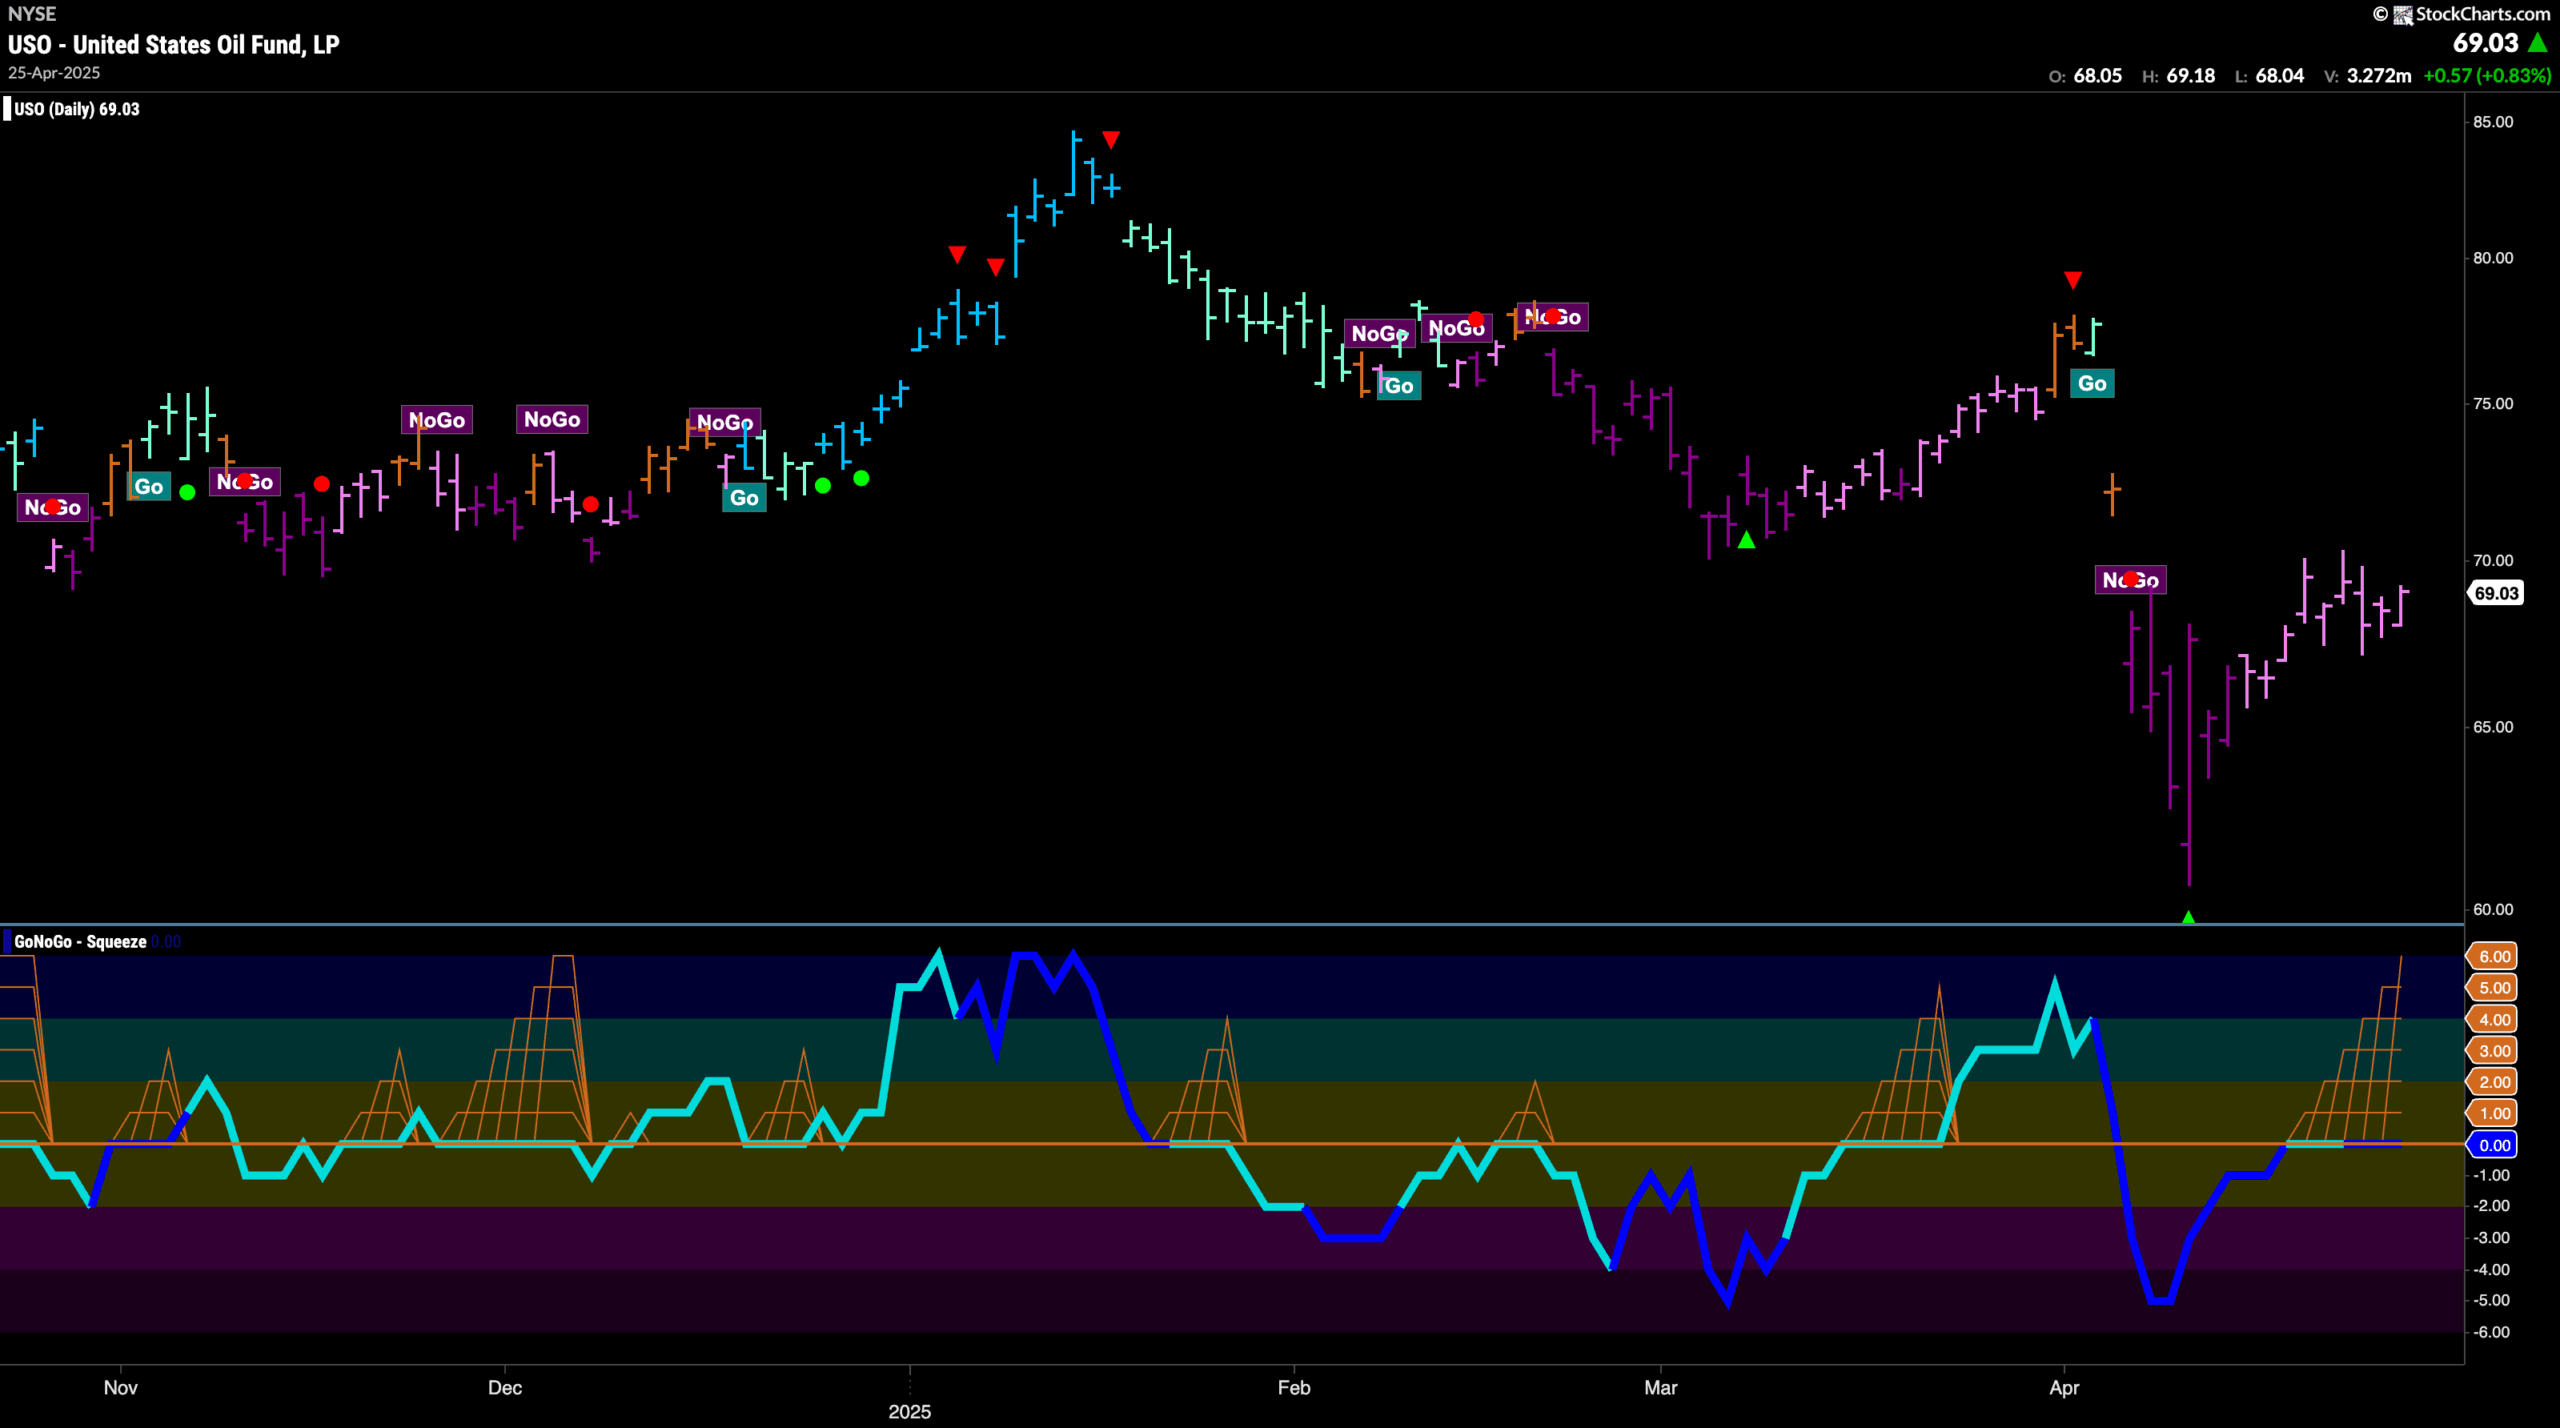Click the Feb label on time axis
This screenshot has width=2560, height=1428.
(x=1293, y=1388)
